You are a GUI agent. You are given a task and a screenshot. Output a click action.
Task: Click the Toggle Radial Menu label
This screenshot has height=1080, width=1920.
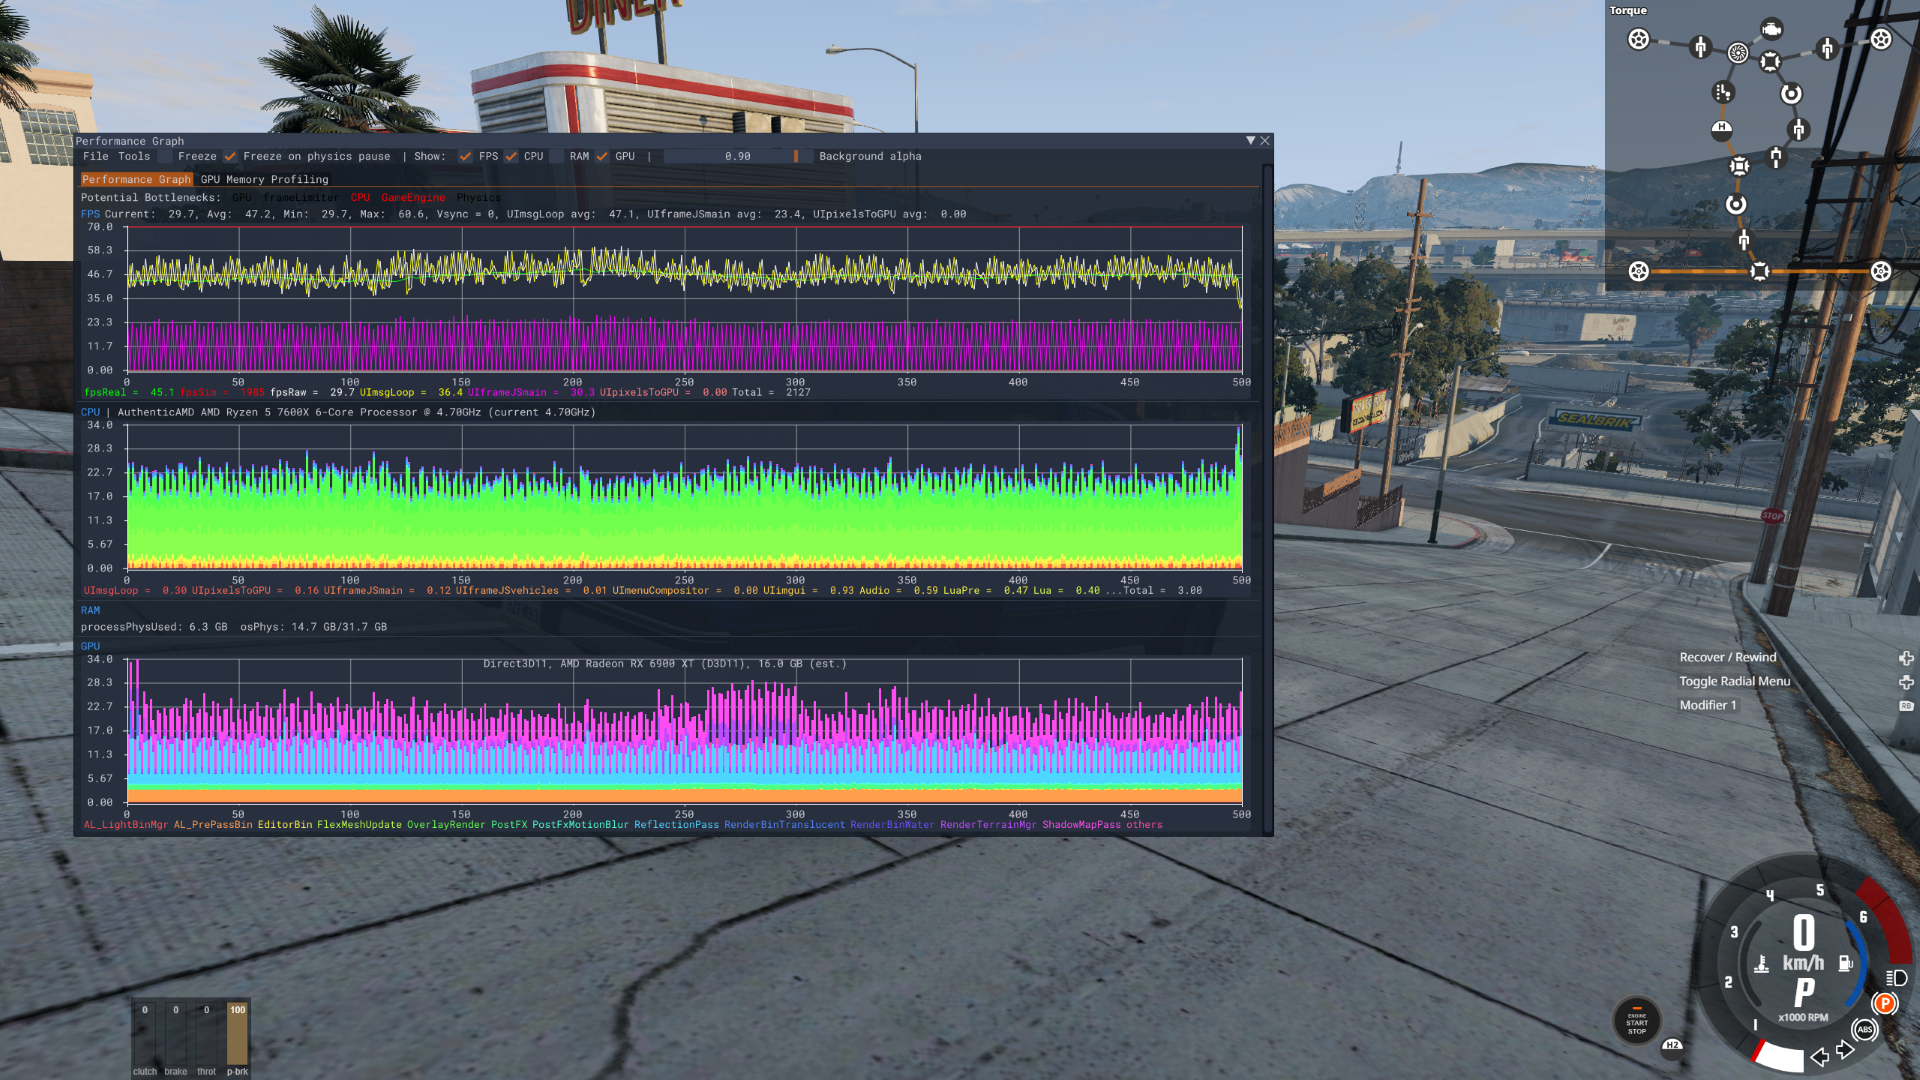1734,681
